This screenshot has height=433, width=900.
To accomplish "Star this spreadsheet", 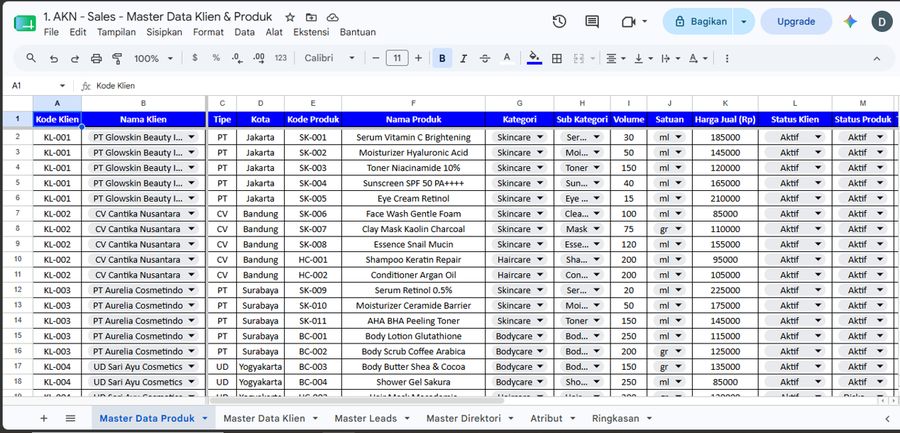I will [x=290, y=17].
